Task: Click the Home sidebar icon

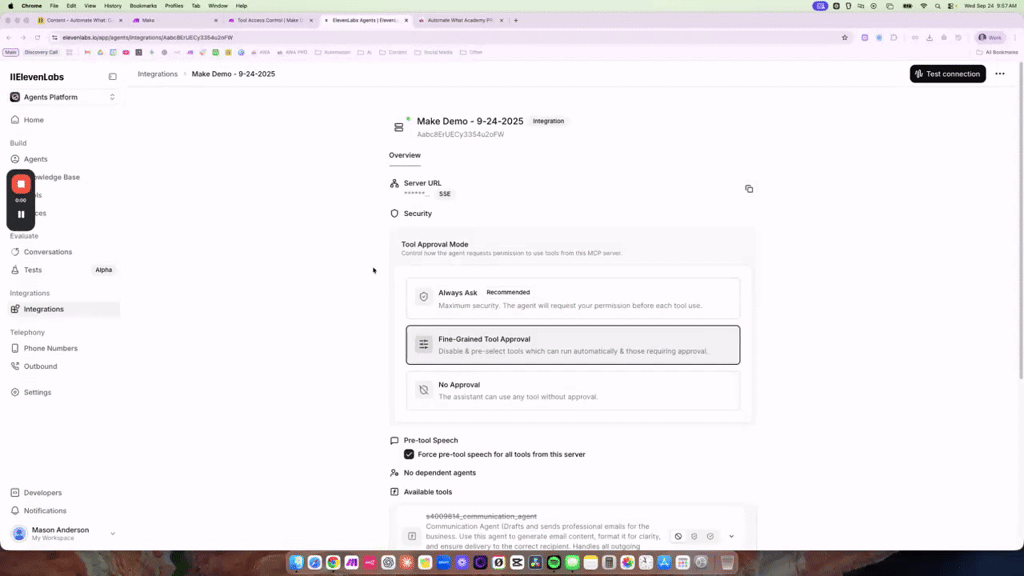Action: pyautogui.click(x=15, y=120)
